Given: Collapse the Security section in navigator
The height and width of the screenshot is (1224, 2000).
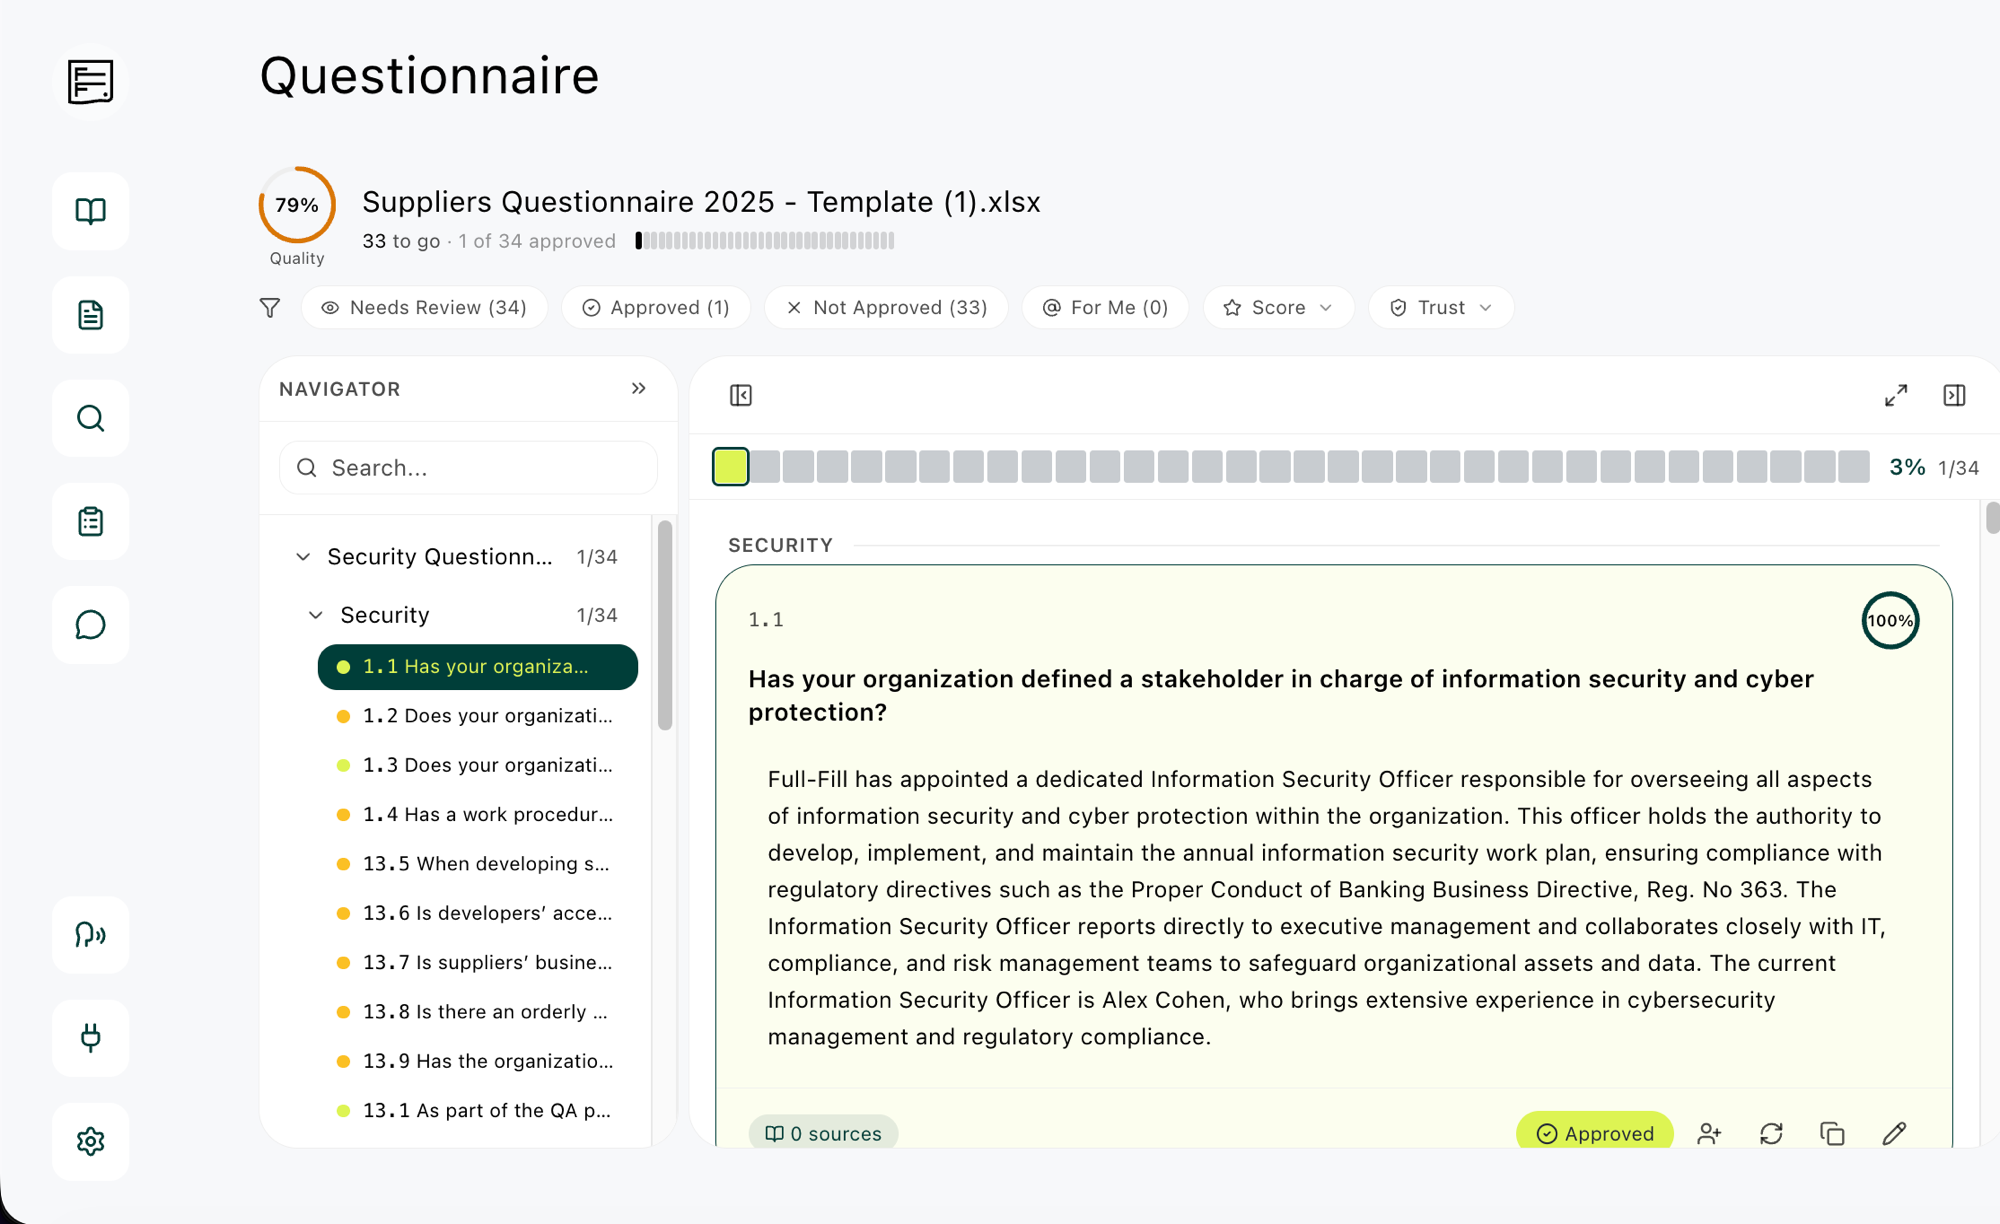Looking at the screenshot, I should pyautogui.click(x=316, y=615).
